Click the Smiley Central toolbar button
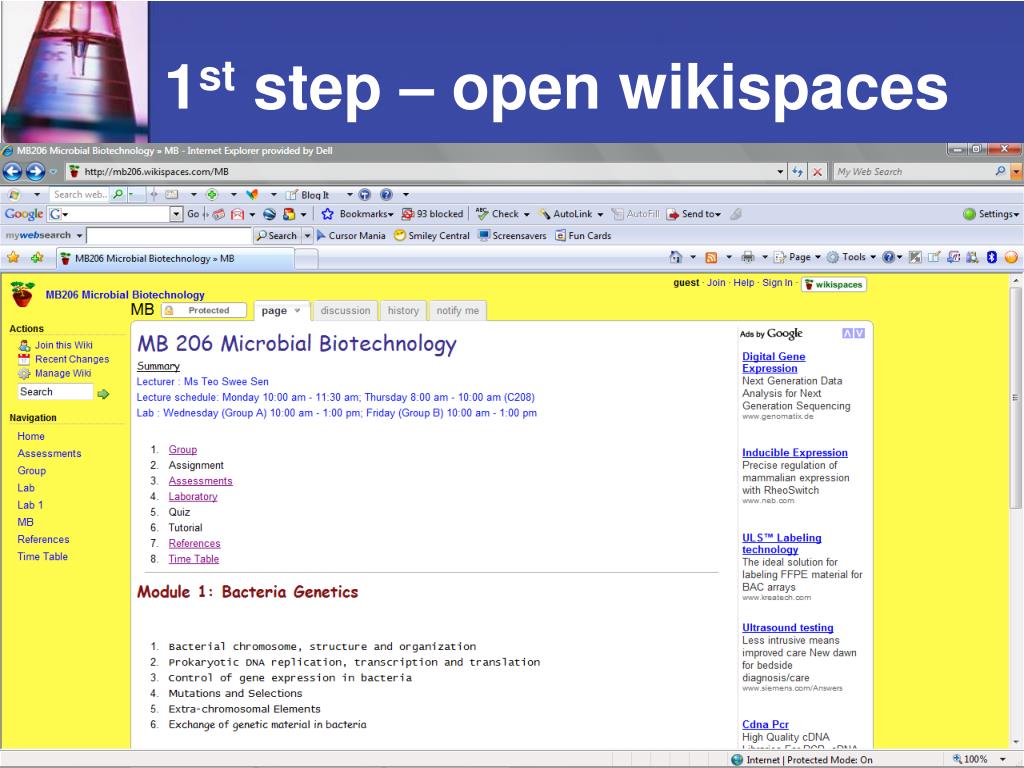The image size is (1024, 768). pos(432,236)
